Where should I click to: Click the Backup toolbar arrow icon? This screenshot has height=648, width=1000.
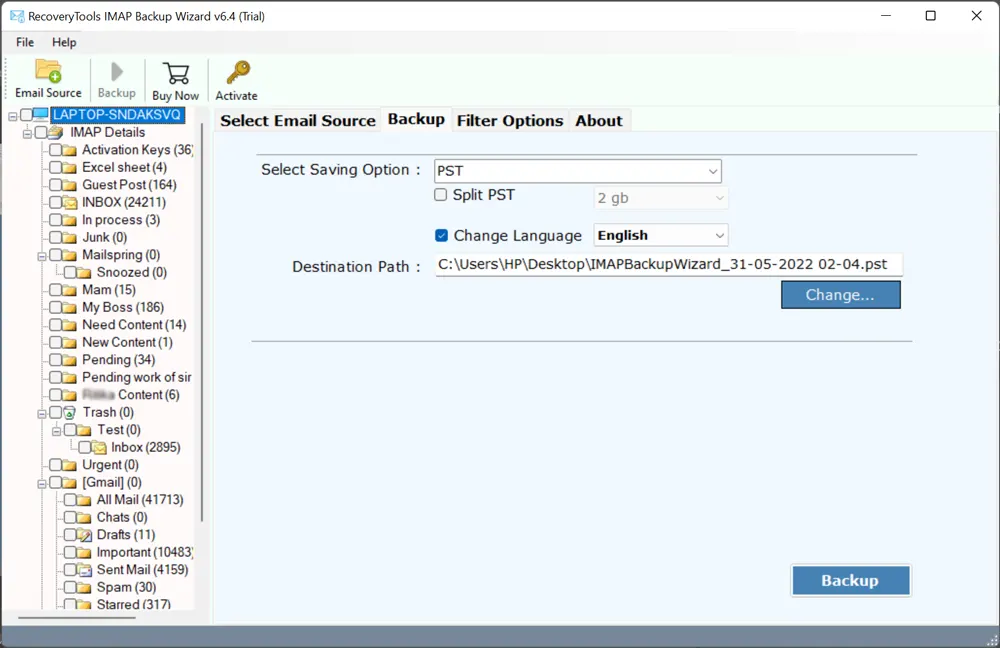click(117, 72)
